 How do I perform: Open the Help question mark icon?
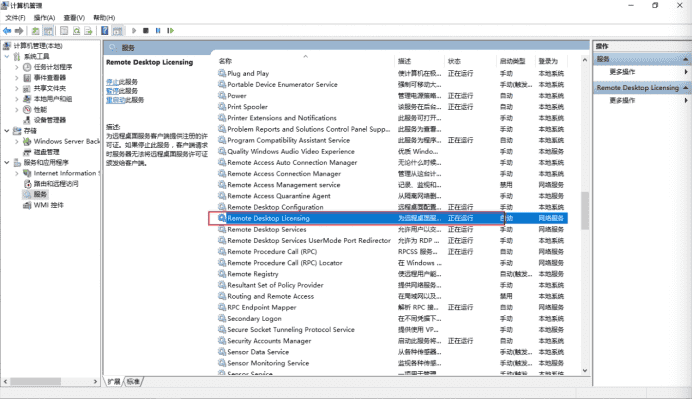coord(105,30)
